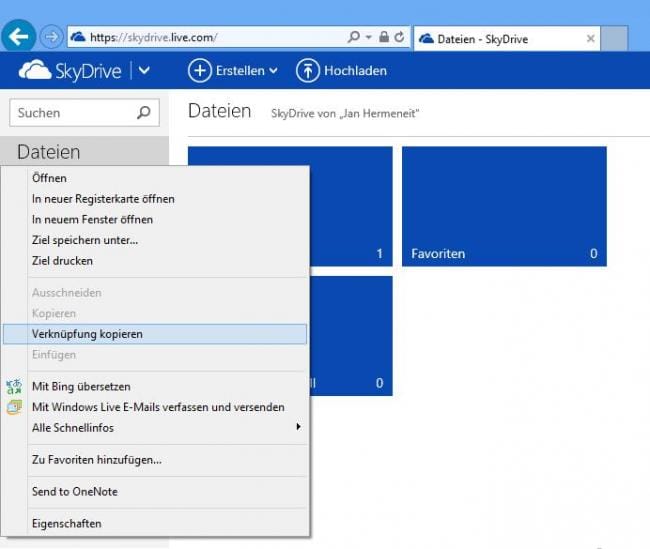The width and height of the screenshot is (650, 549).
Task: Choose Ziel speichern unter...
Action: point(155,240)
